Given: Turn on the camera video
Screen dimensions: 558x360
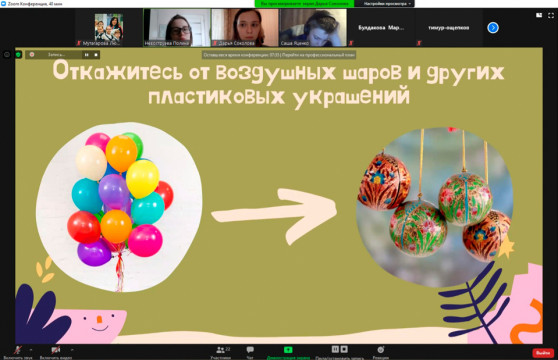Looking at the screenshot, I should (x=56, y=350).
